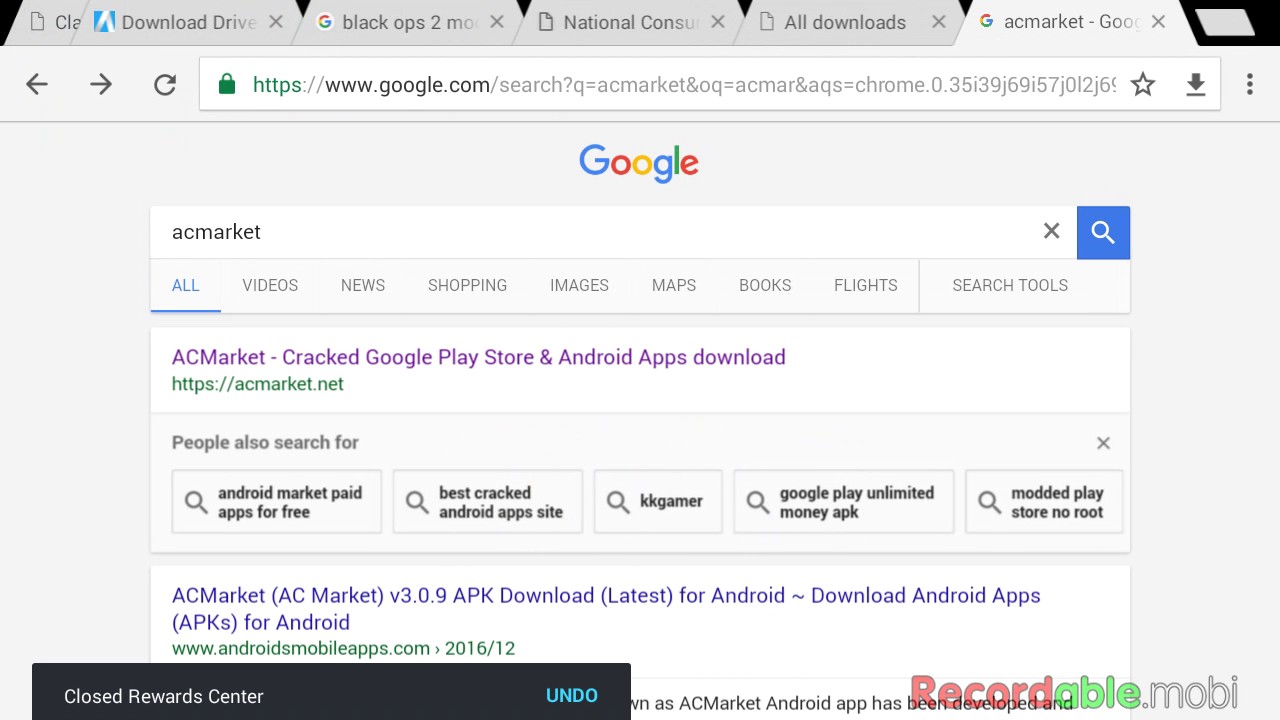
Task: Click the https://acmarket.net URL text
Action: tap(258, 384)
